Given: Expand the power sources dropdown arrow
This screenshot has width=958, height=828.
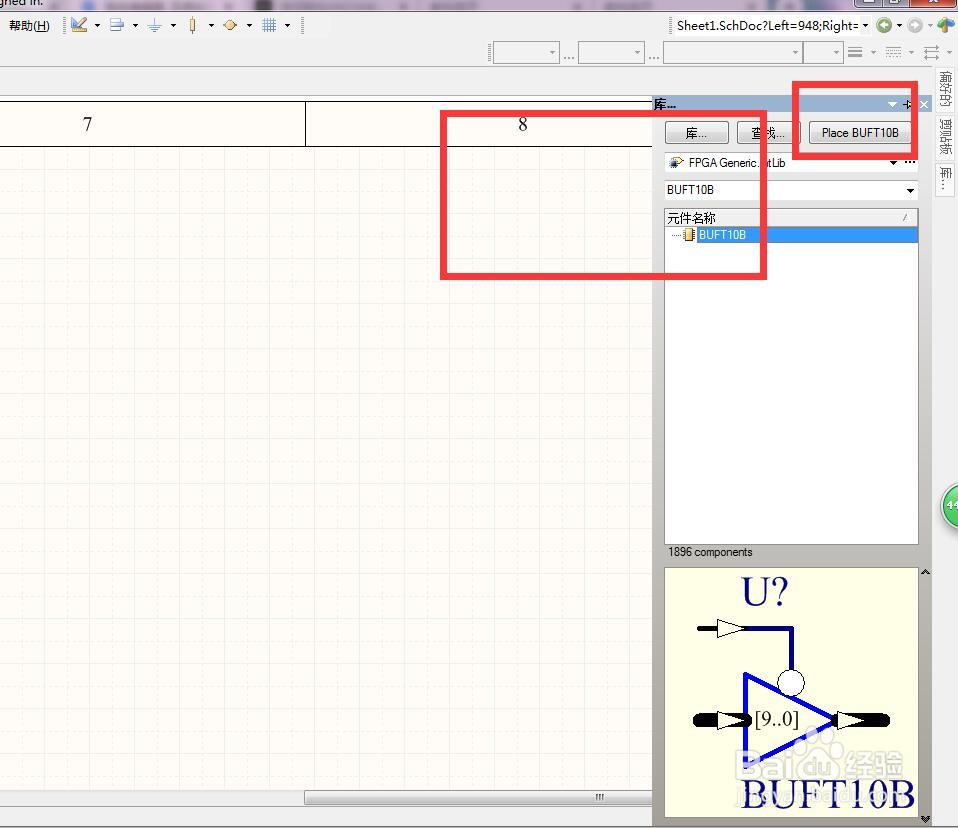Looking at the screenshot, I should point(174,26).
